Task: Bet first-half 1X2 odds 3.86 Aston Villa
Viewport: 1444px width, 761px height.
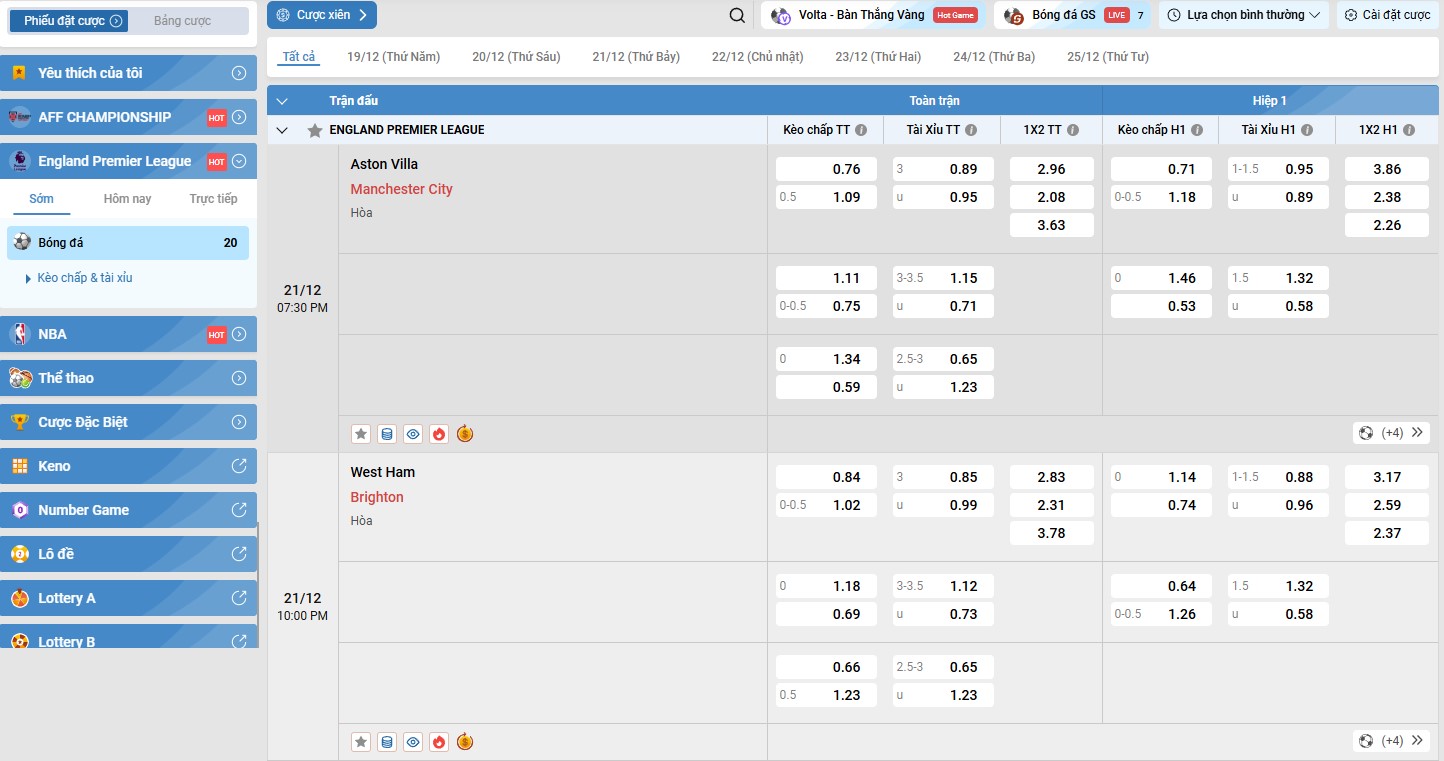Action: pos(1387,169)
